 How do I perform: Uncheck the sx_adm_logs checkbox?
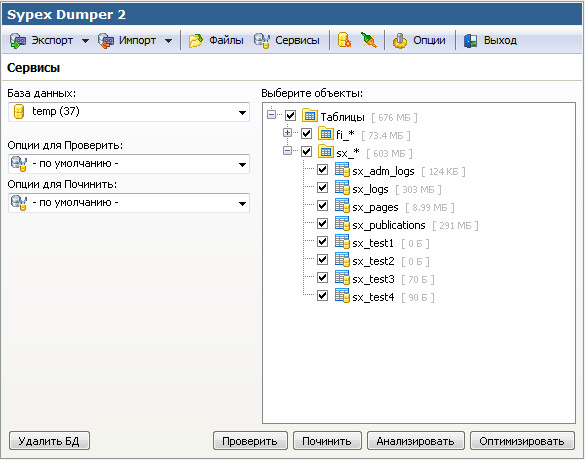point(322,170)
